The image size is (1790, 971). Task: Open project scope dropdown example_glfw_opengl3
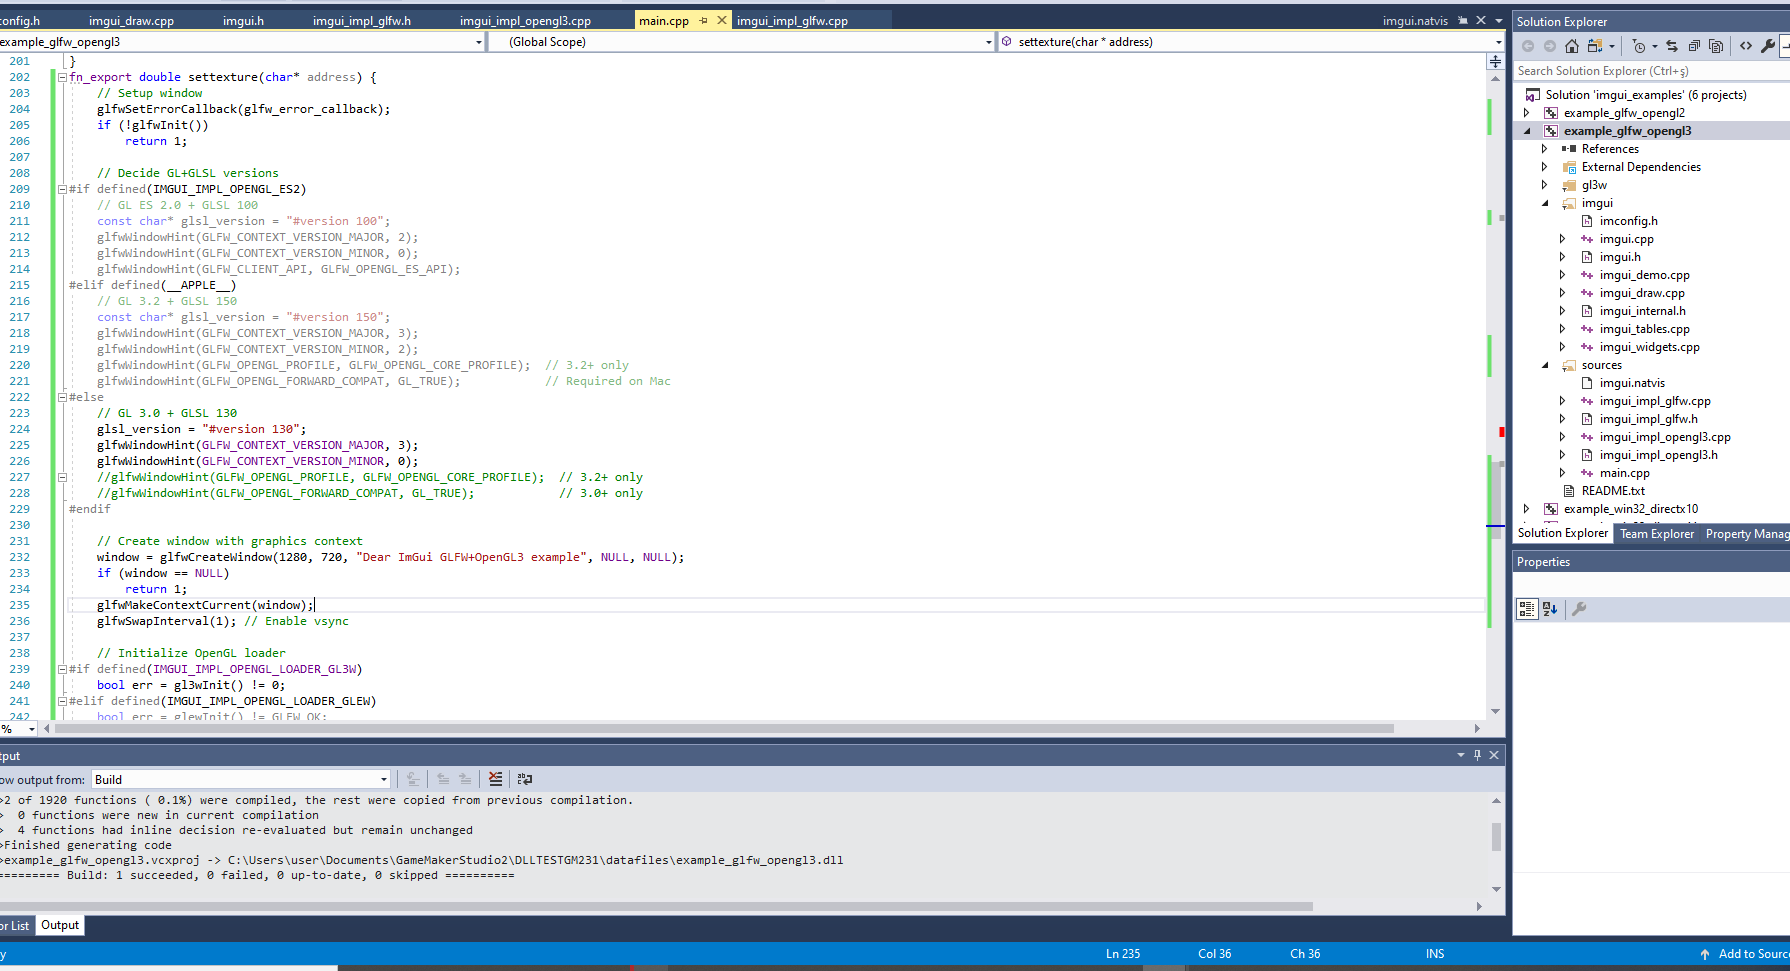pos(478,42)
